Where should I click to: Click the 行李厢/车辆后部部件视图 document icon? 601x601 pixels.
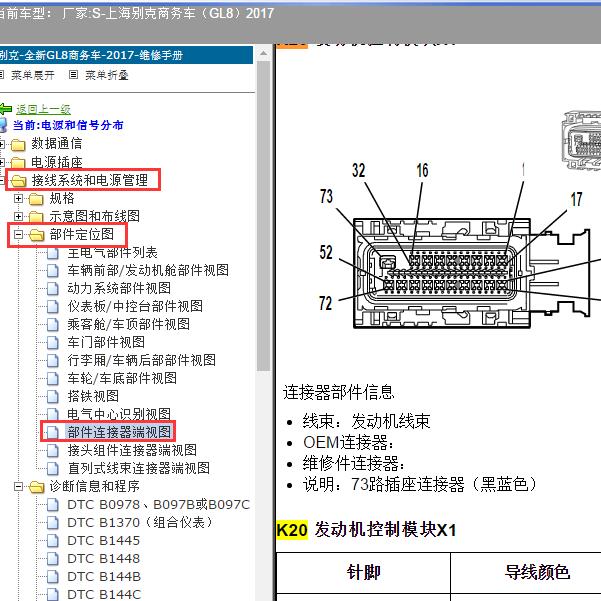[53, 361]
